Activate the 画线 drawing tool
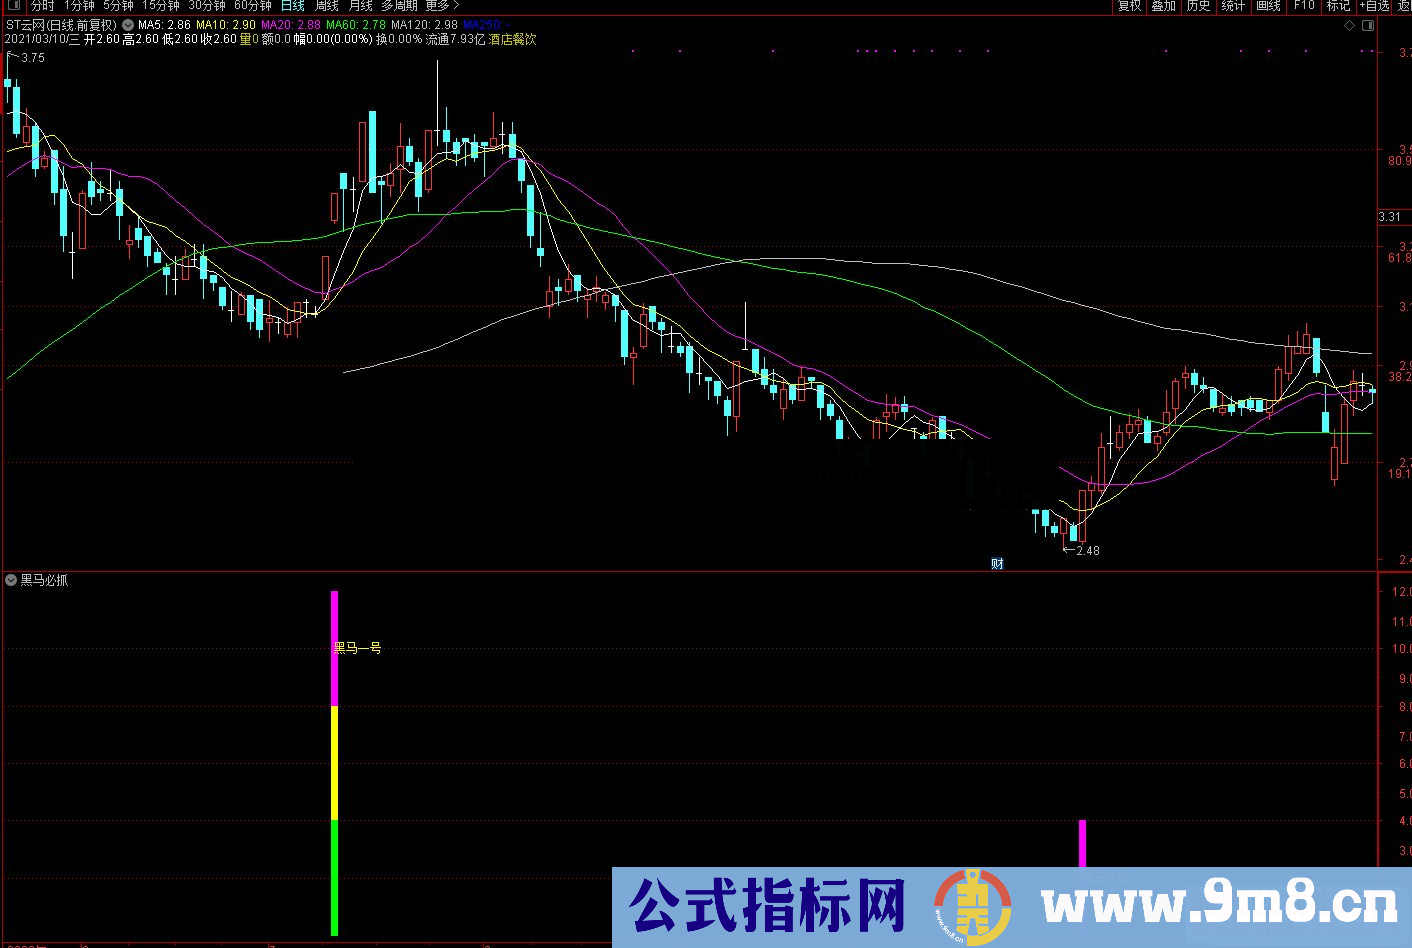 point(1266,6)
